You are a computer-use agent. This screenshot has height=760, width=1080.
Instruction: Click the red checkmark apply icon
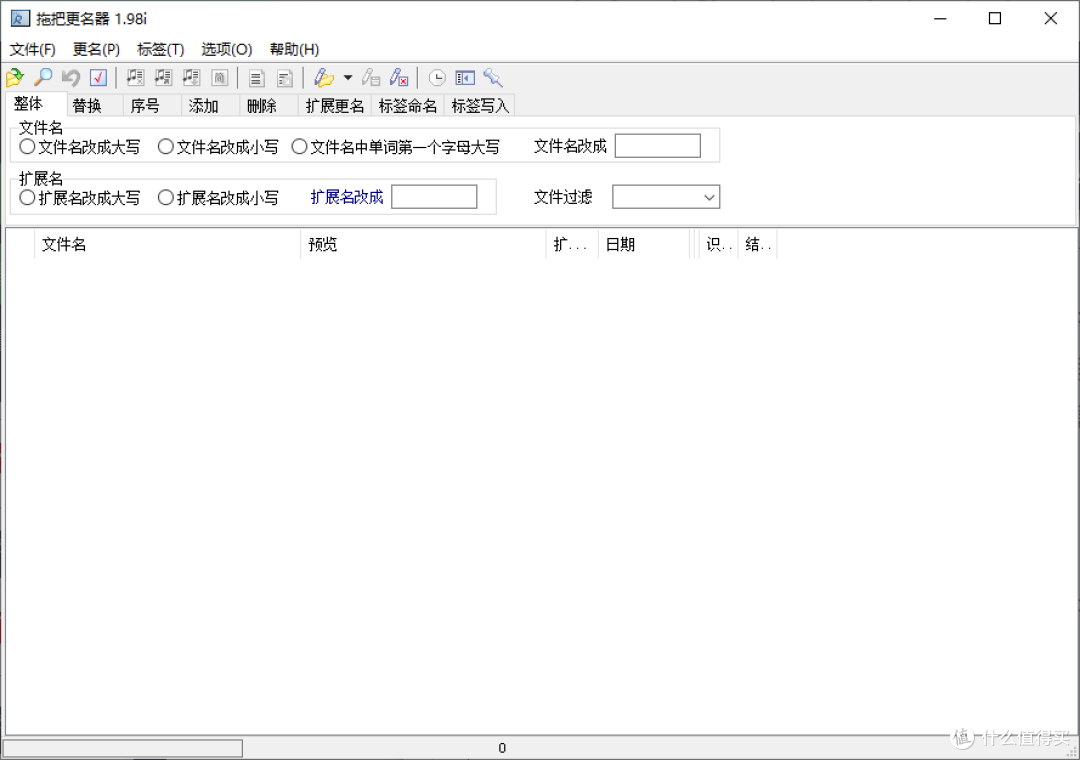[98, 77]
